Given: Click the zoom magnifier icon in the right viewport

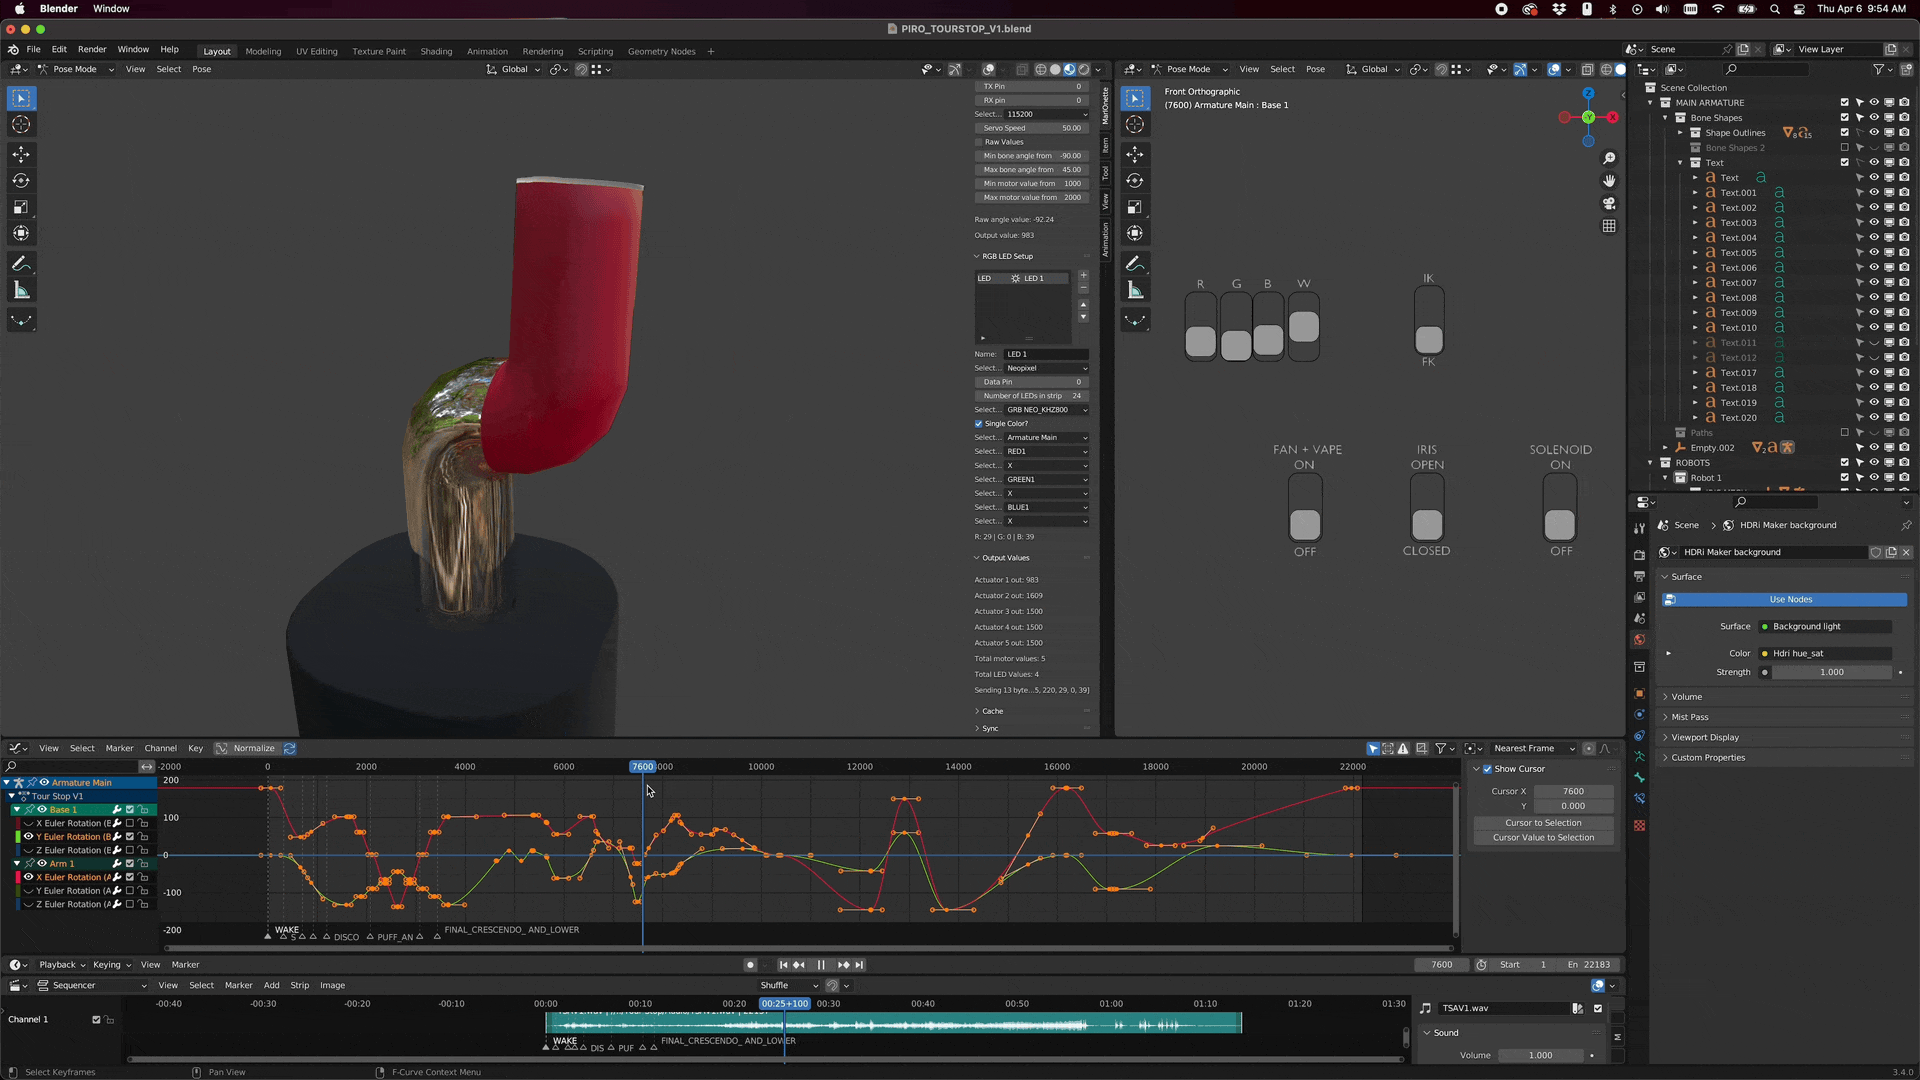Looking at the screenshot, I should point(1609,159).
